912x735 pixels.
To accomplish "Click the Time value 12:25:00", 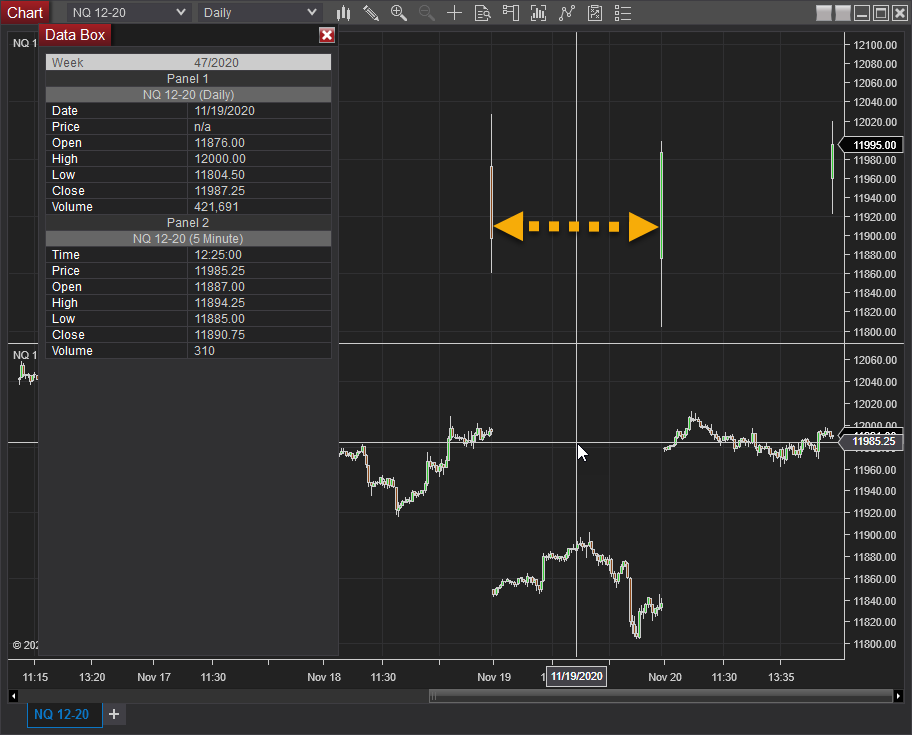I will pyautogui.click(x=218, y=255).
